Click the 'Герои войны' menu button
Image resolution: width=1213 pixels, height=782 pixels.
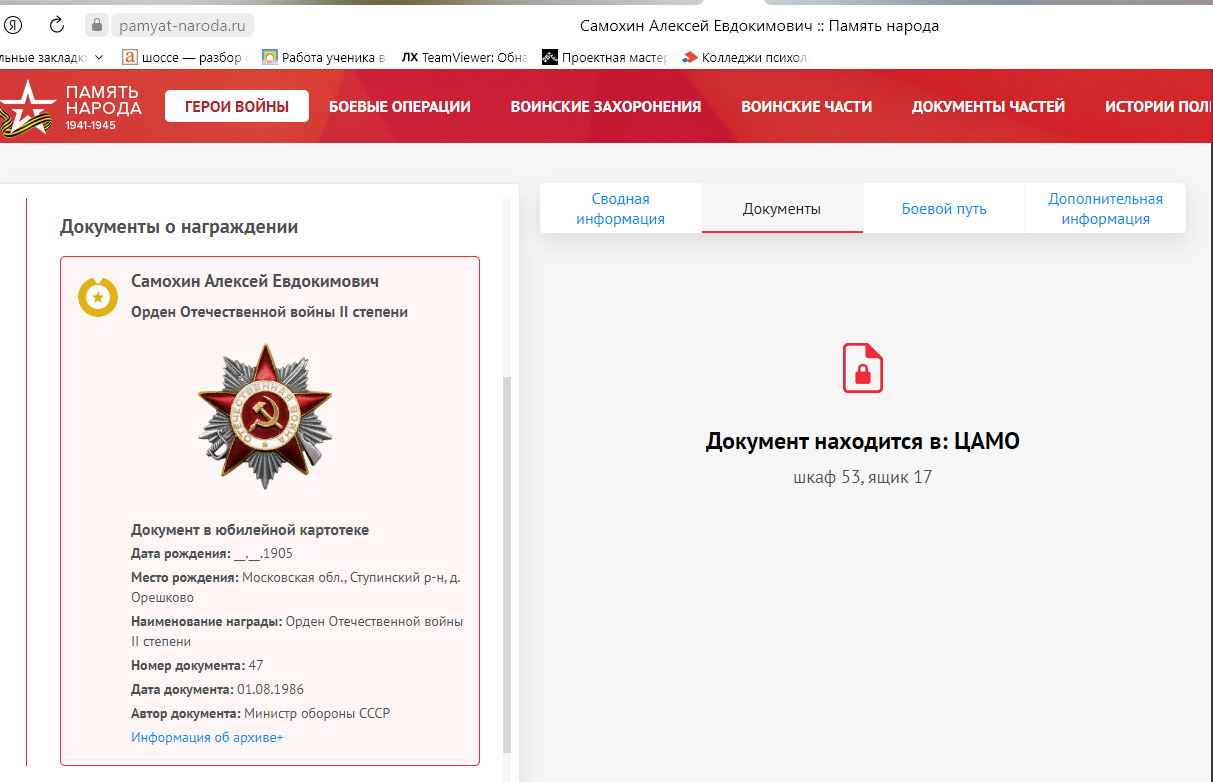[237, 106]
